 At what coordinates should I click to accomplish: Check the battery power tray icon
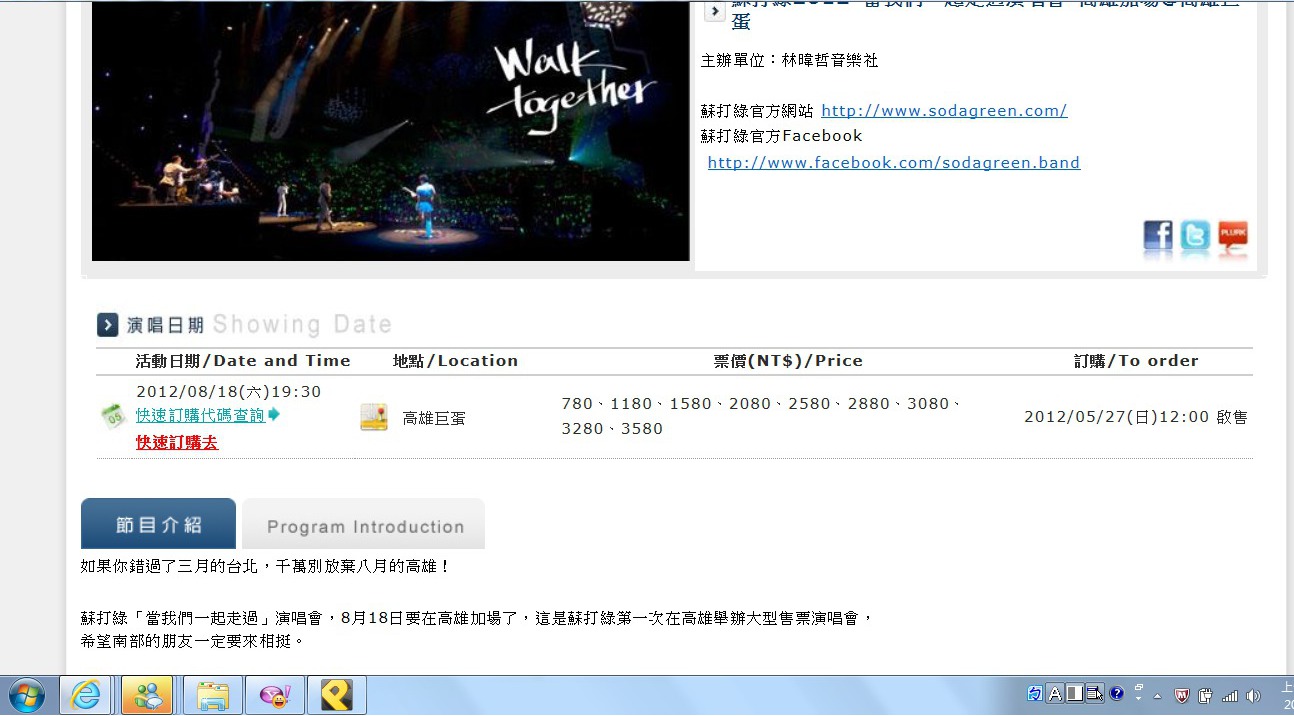pos(1206,695)
